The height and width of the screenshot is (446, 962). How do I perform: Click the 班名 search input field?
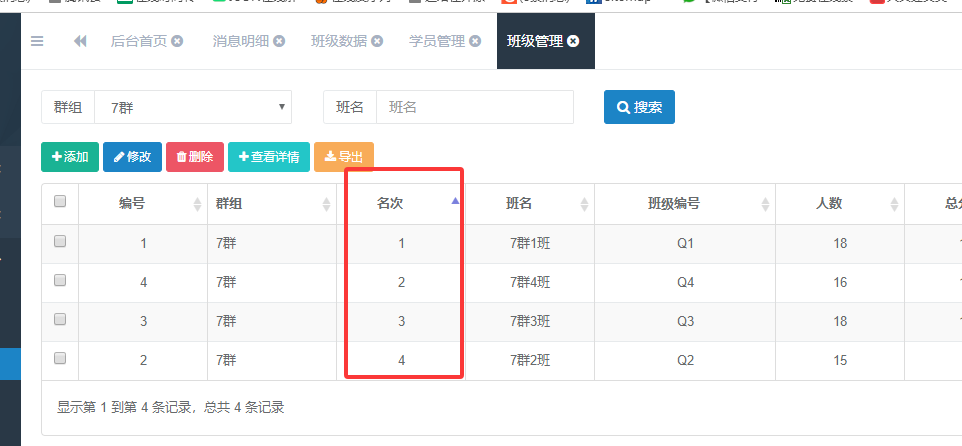pyautogui.click(x=474, y=107)
